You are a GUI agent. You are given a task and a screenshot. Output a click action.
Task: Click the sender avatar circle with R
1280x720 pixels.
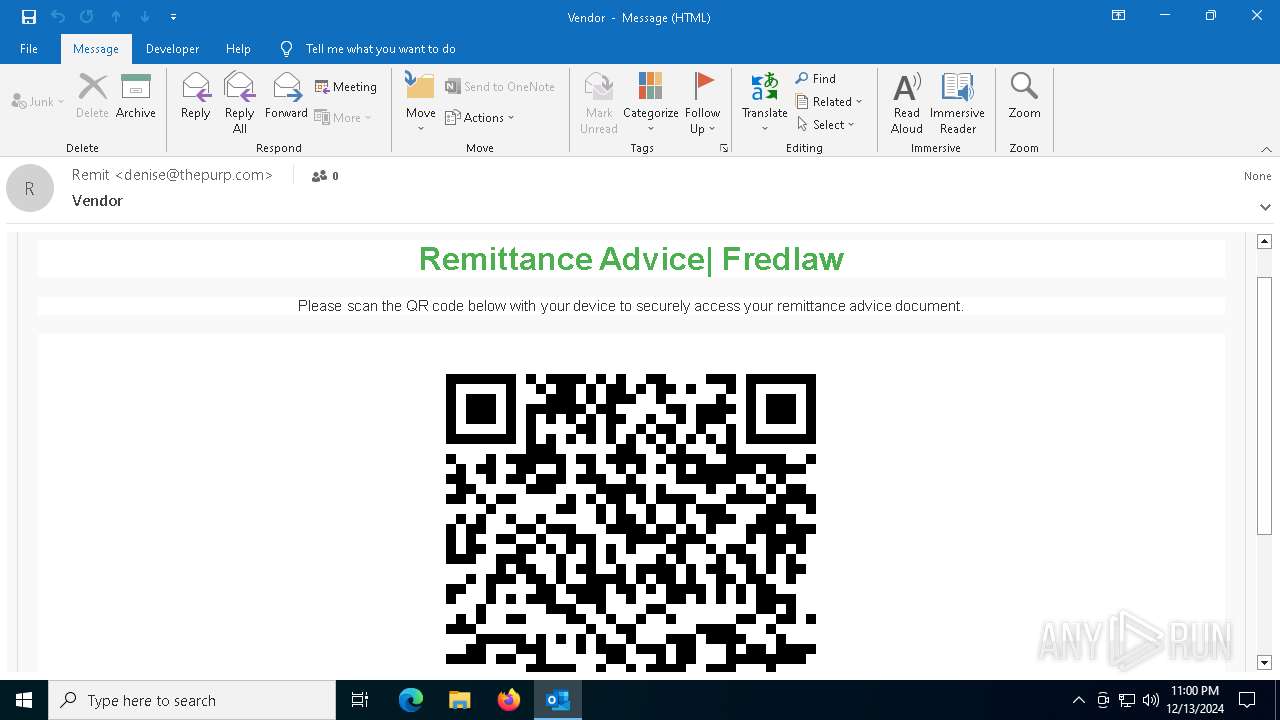click(x=30, y=188)
